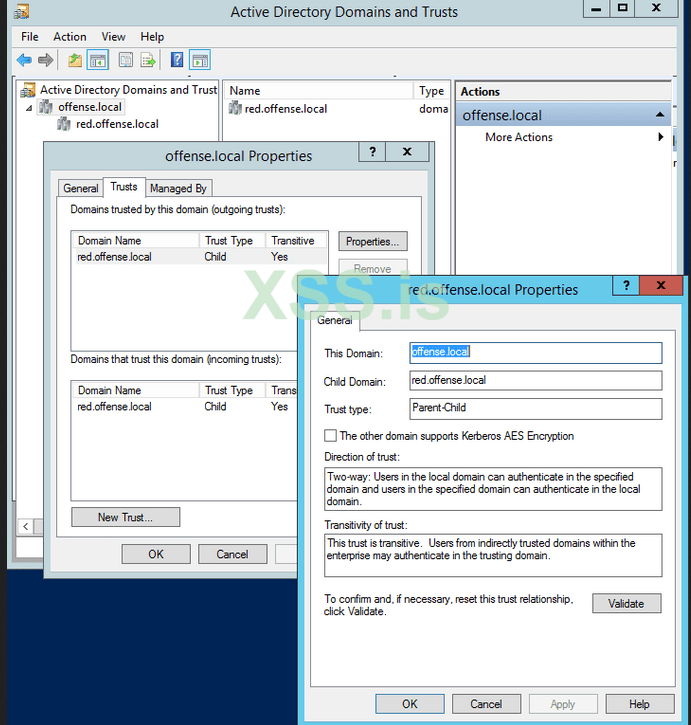Viewport: 691px width, 725px height.
Task: Open the Help menu
Action: click(152, 37)
